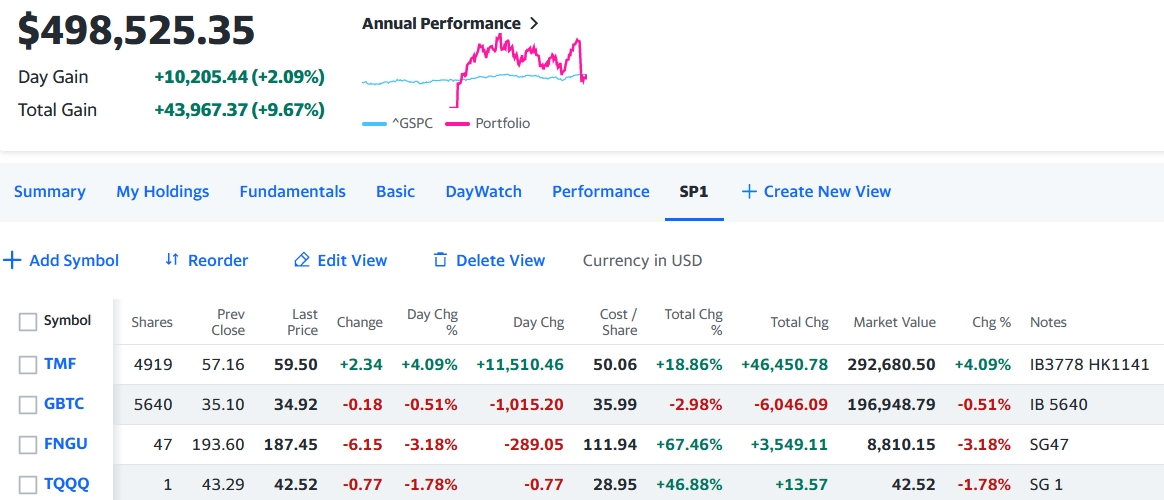Screen dimensions: 1164x500
Task: Switch to the Summary tab
Action: [50, 191]
